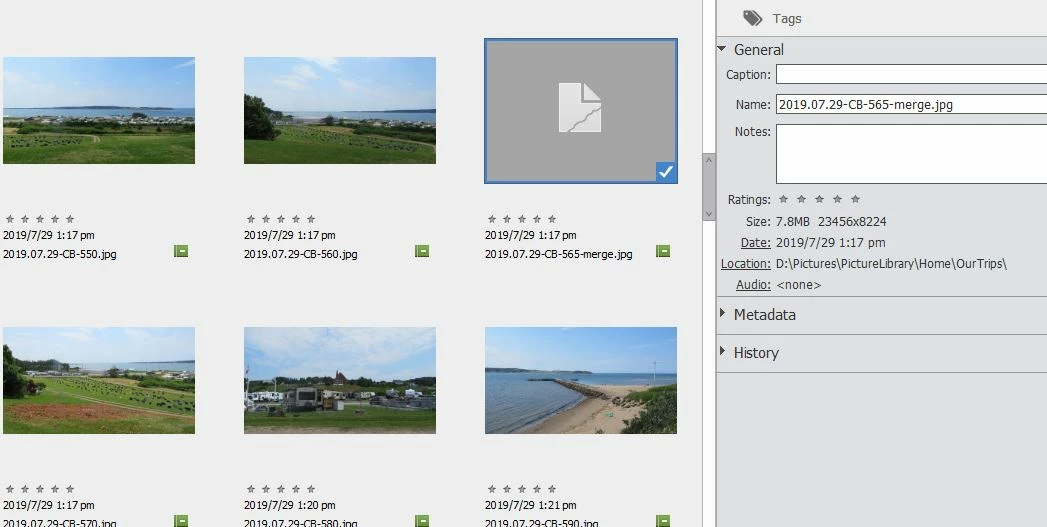Click the file name 2019.07.29-CB-565-merge.jpg under thumbnail

point(558,254)
